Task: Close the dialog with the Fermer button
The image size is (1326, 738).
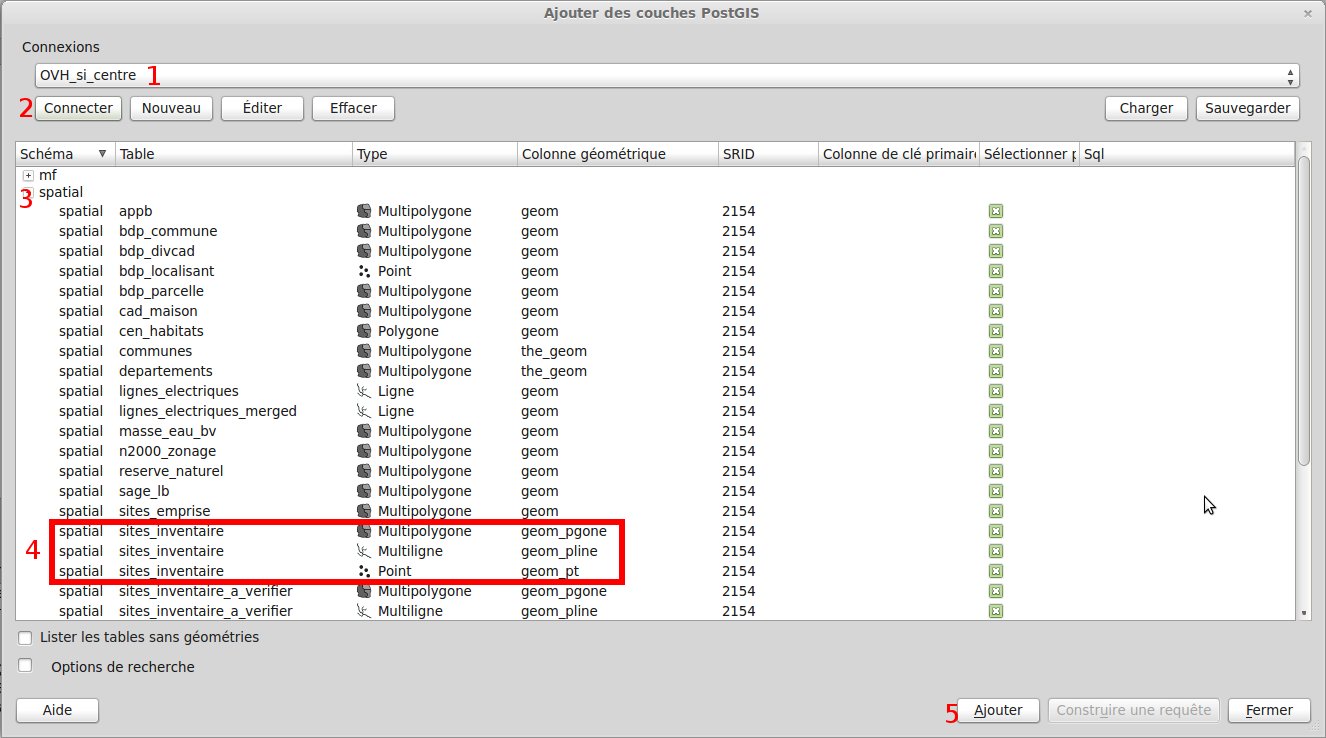Action: pyautogui.click(x=1268, y=710)
